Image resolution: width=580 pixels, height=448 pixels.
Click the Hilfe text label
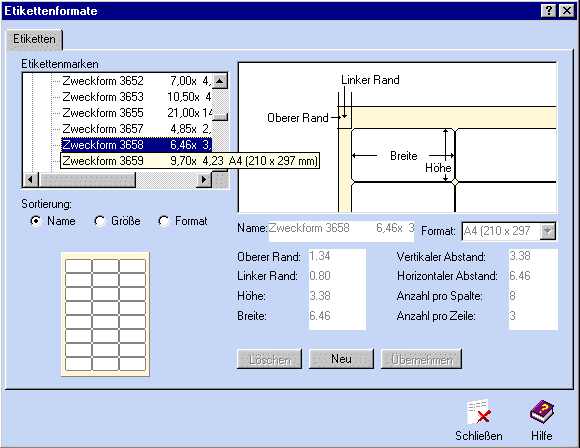542,436
